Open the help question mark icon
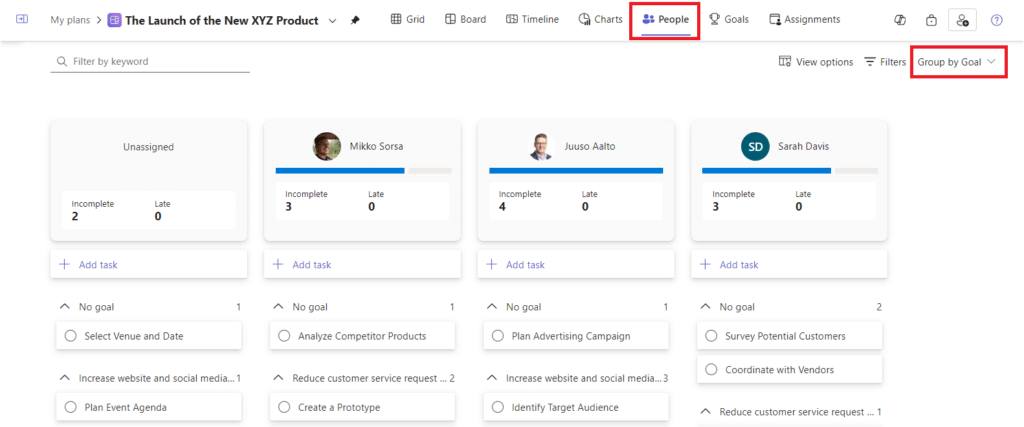1024x427 pixels. (x=997, y=20)
